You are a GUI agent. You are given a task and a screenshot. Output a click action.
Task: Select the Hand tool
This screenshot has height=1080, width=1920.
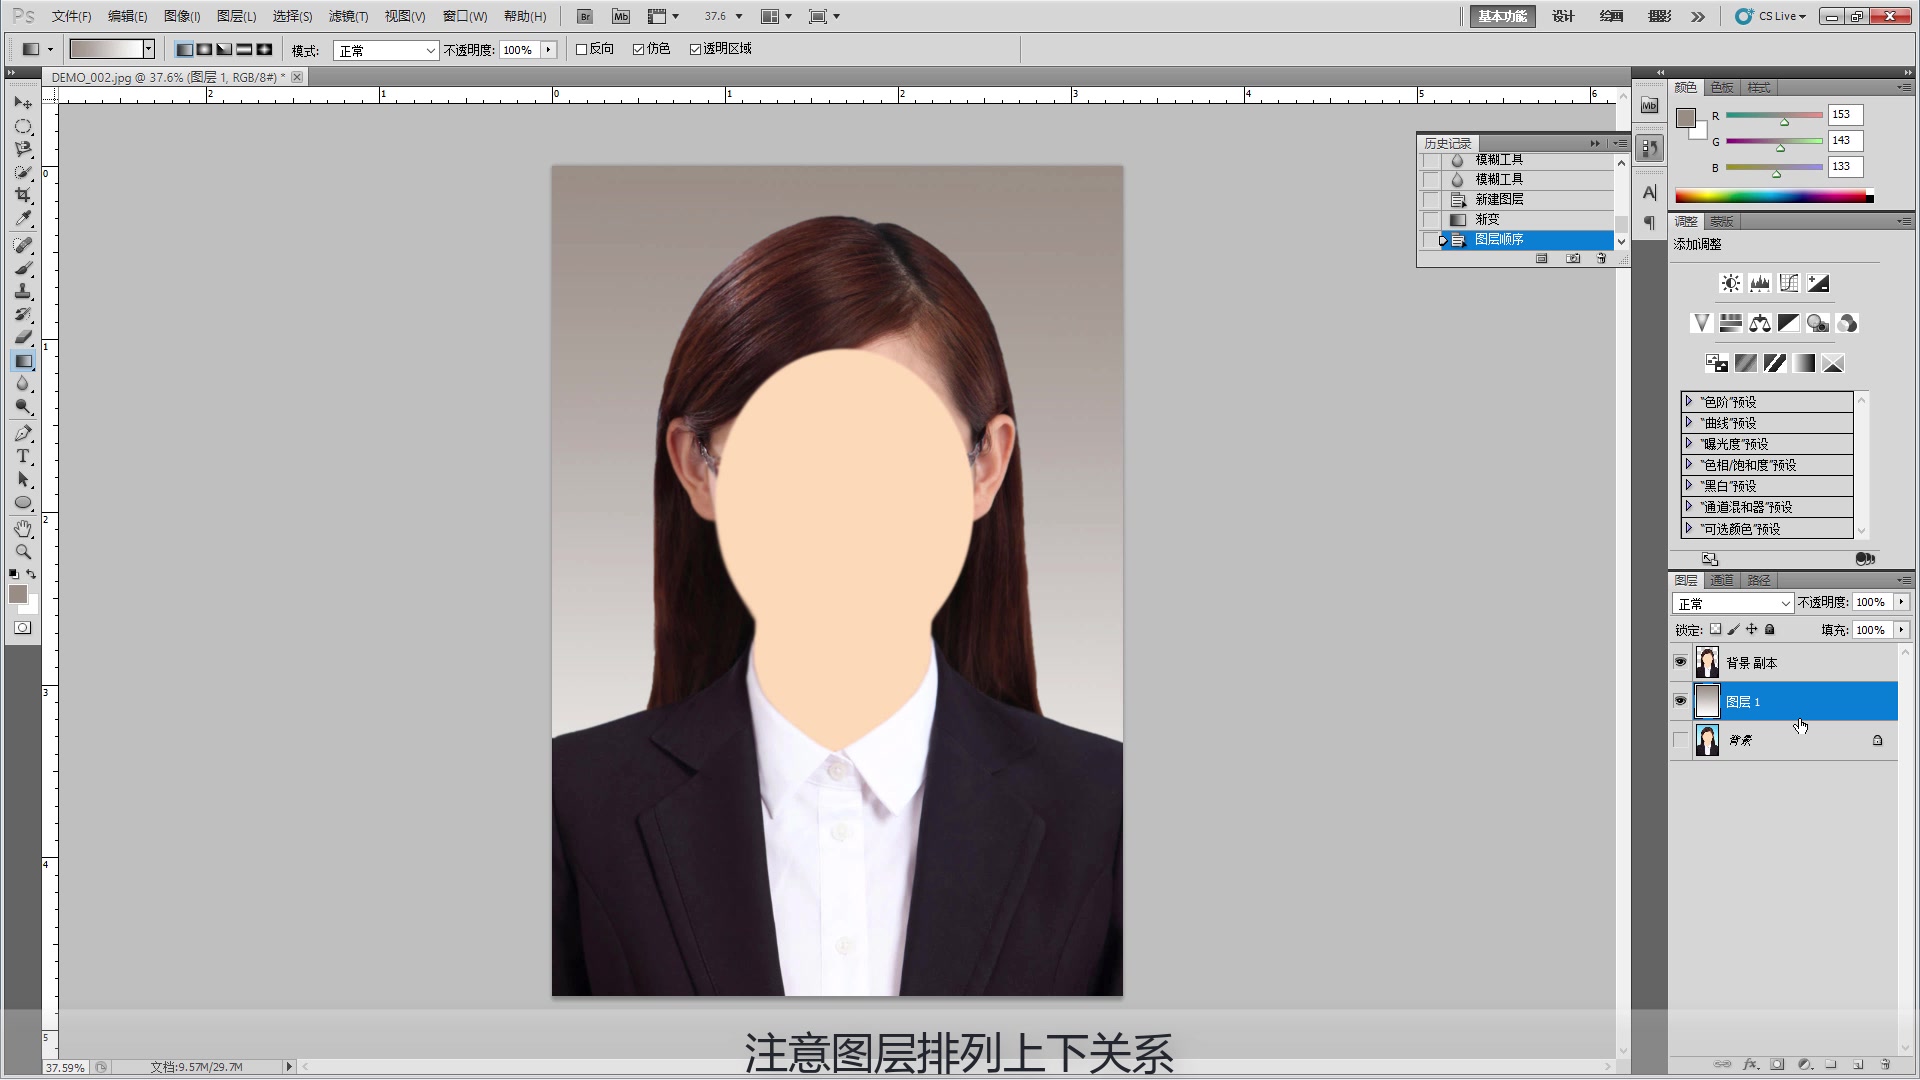[23, 528]
